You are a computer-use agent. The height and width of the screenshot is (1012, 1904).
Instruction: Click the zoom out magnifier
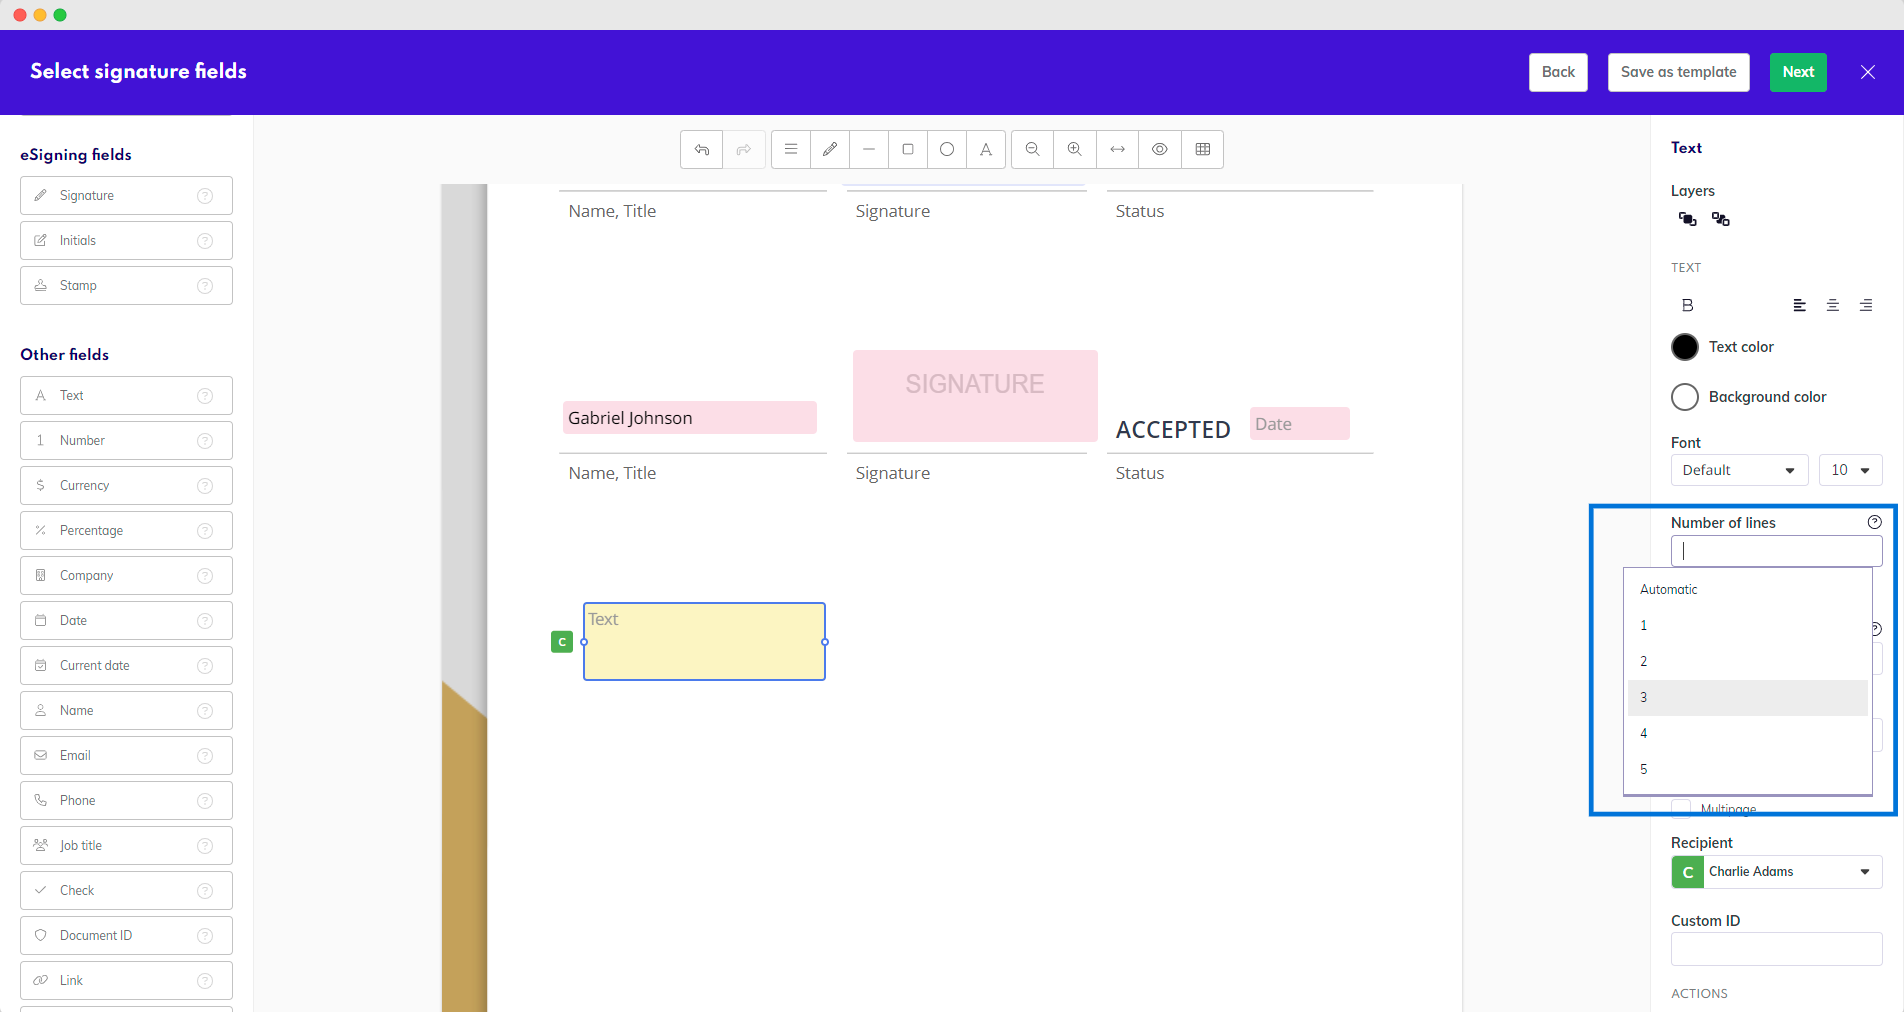coord(1033,150)
